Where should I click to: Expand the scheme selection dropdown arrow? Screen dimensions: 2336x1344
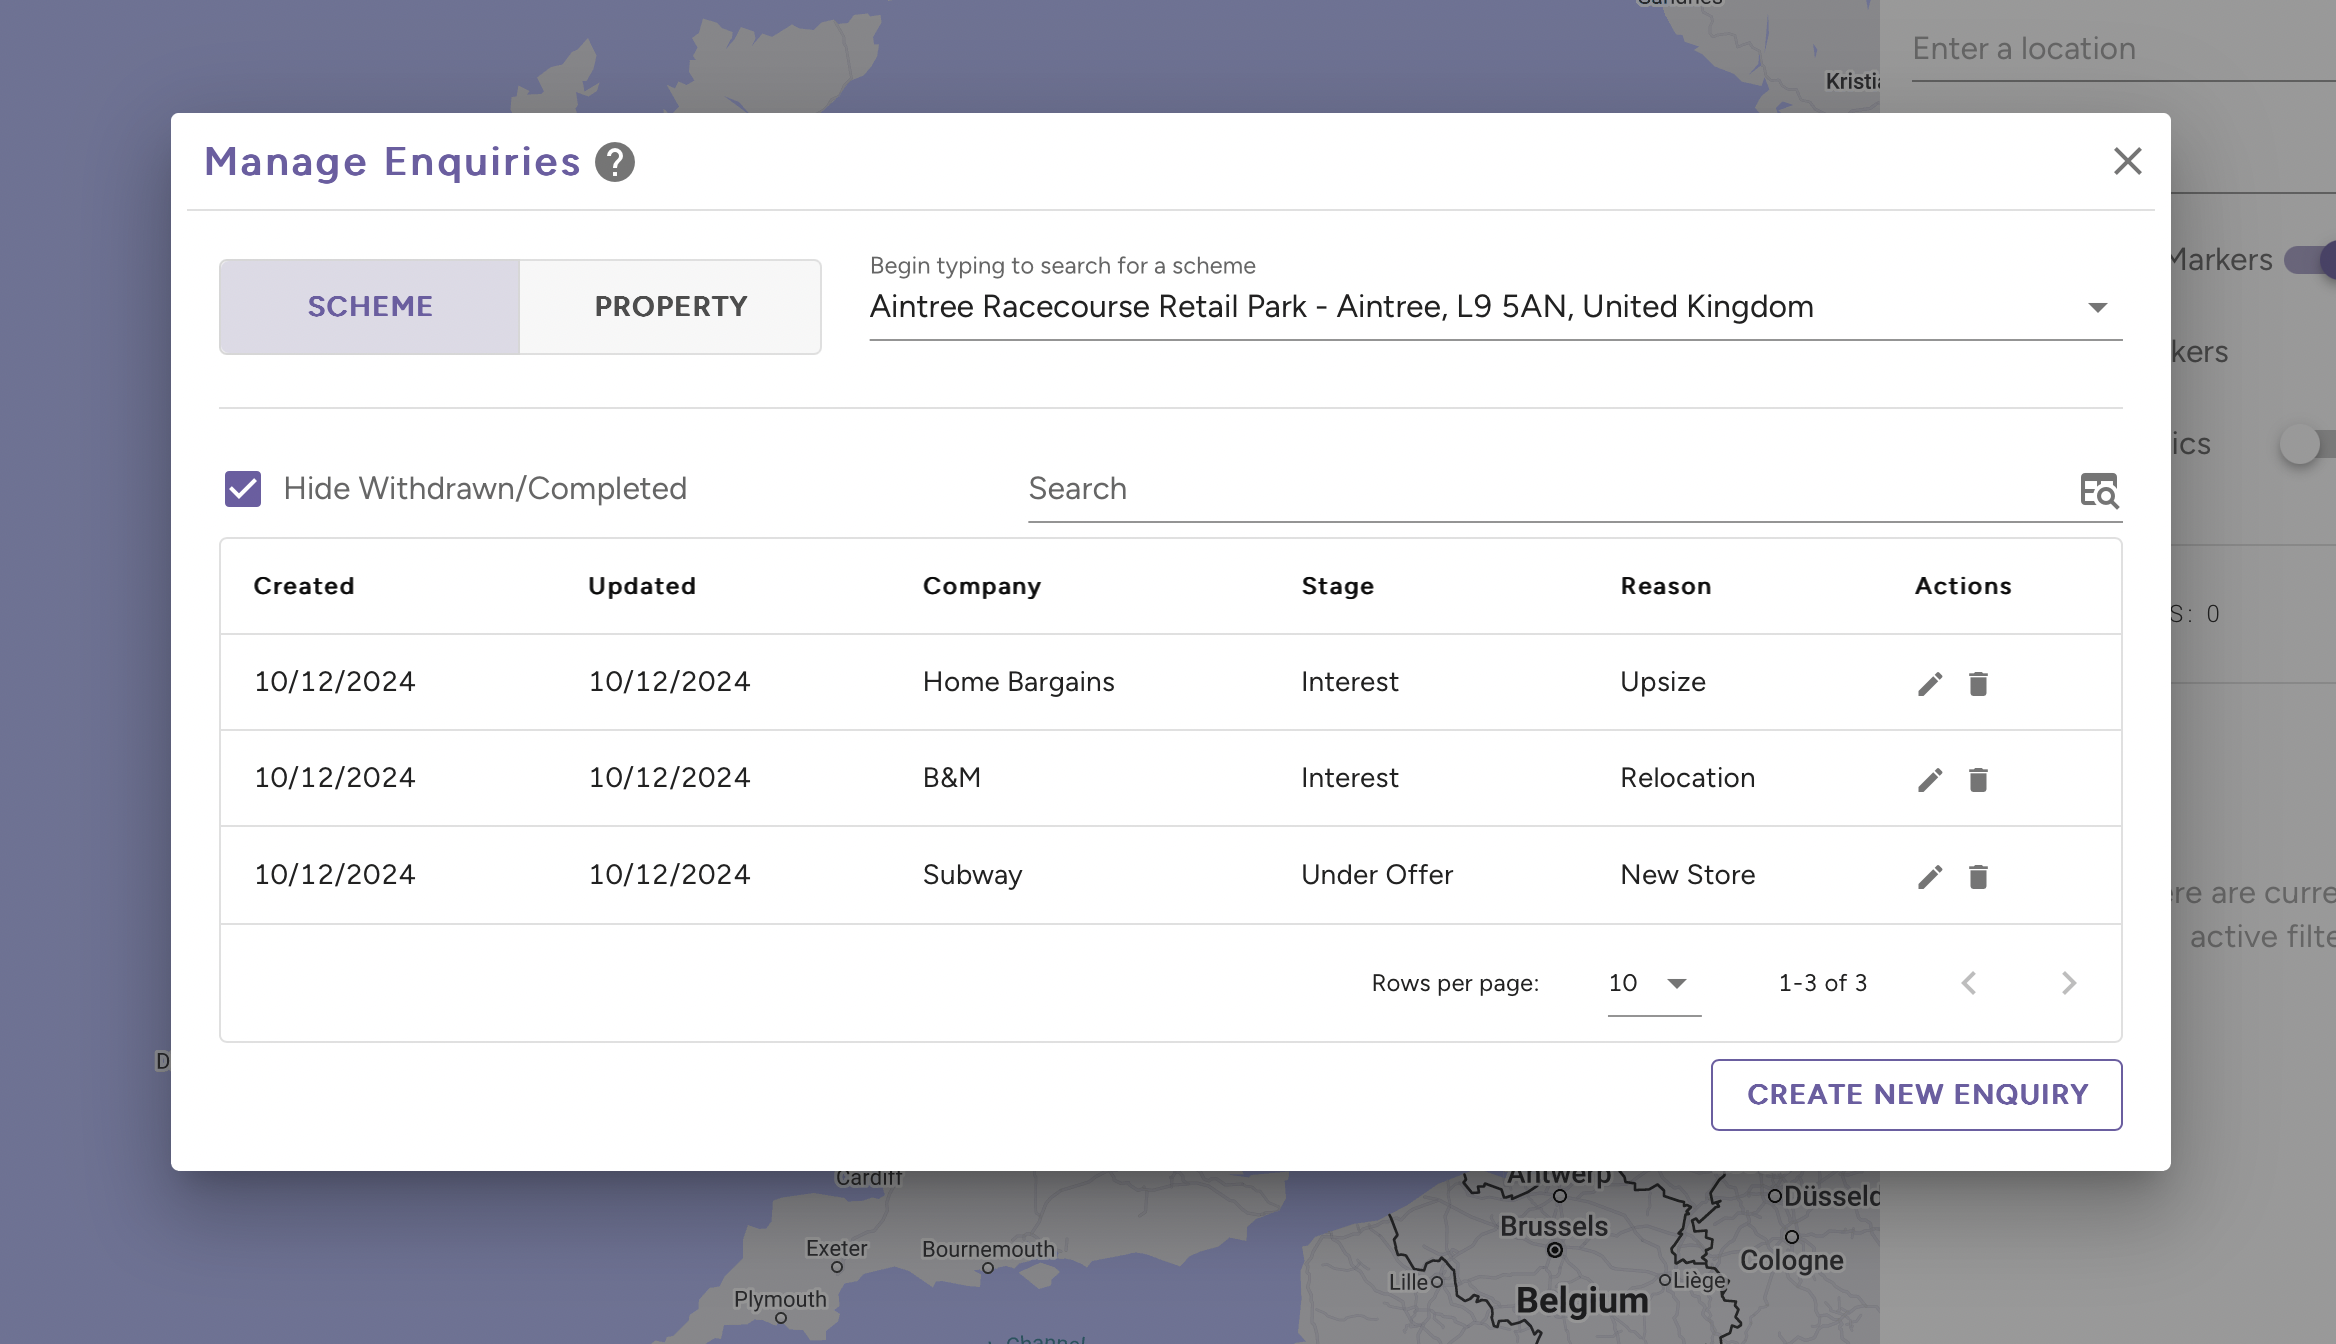2098,308
